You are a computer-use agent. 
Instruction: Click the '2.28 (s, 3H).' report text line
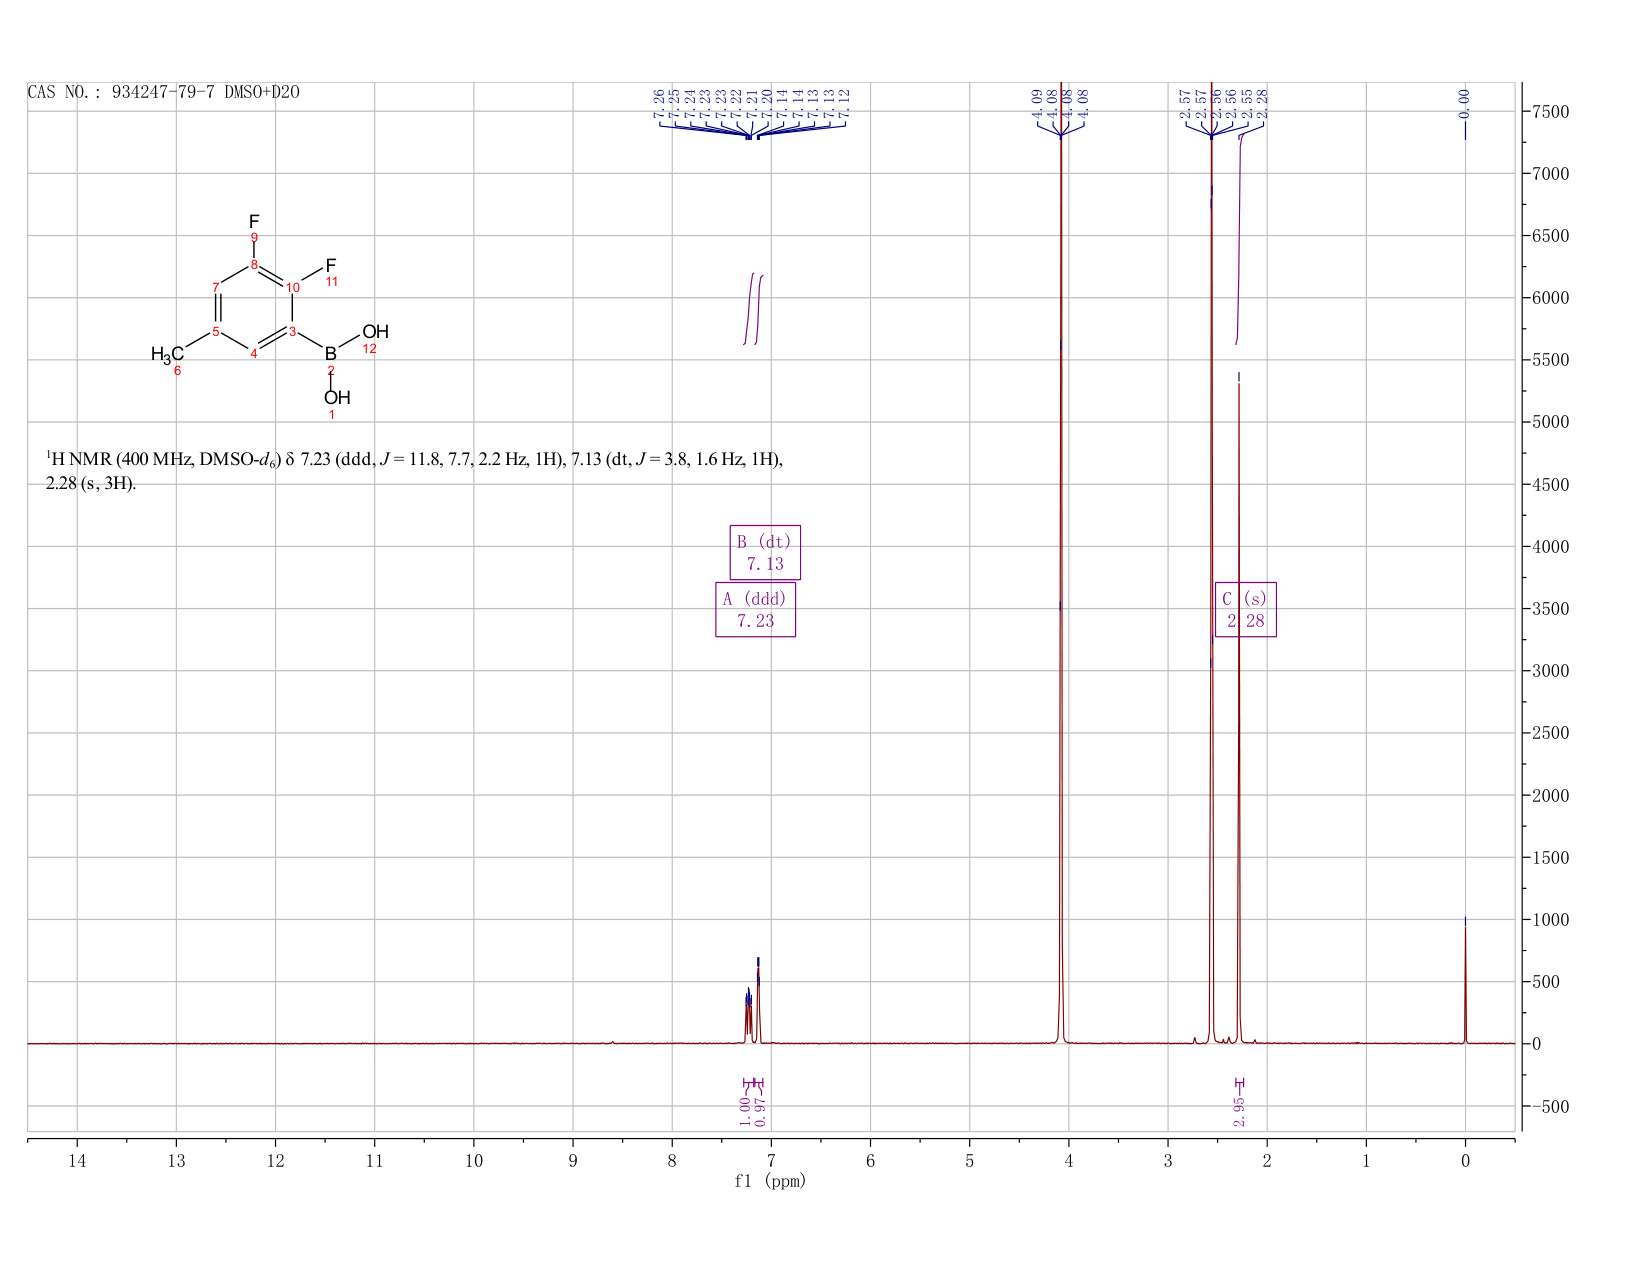90,484
